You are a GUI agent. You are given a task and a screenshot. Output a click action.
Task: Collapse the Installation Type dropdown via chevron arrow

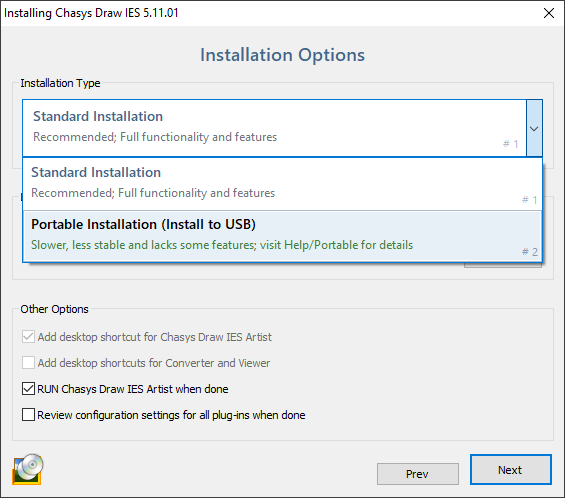534,128
